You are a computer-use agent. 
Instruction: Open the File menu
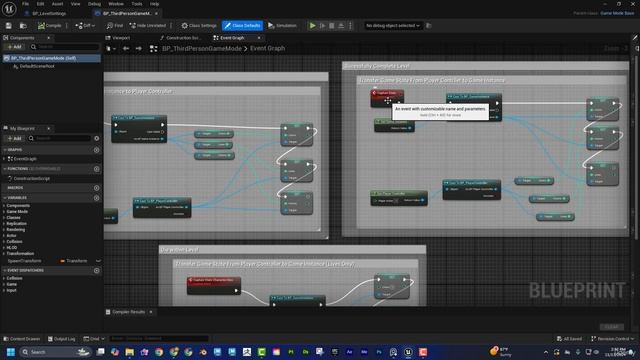coord(25,4)
